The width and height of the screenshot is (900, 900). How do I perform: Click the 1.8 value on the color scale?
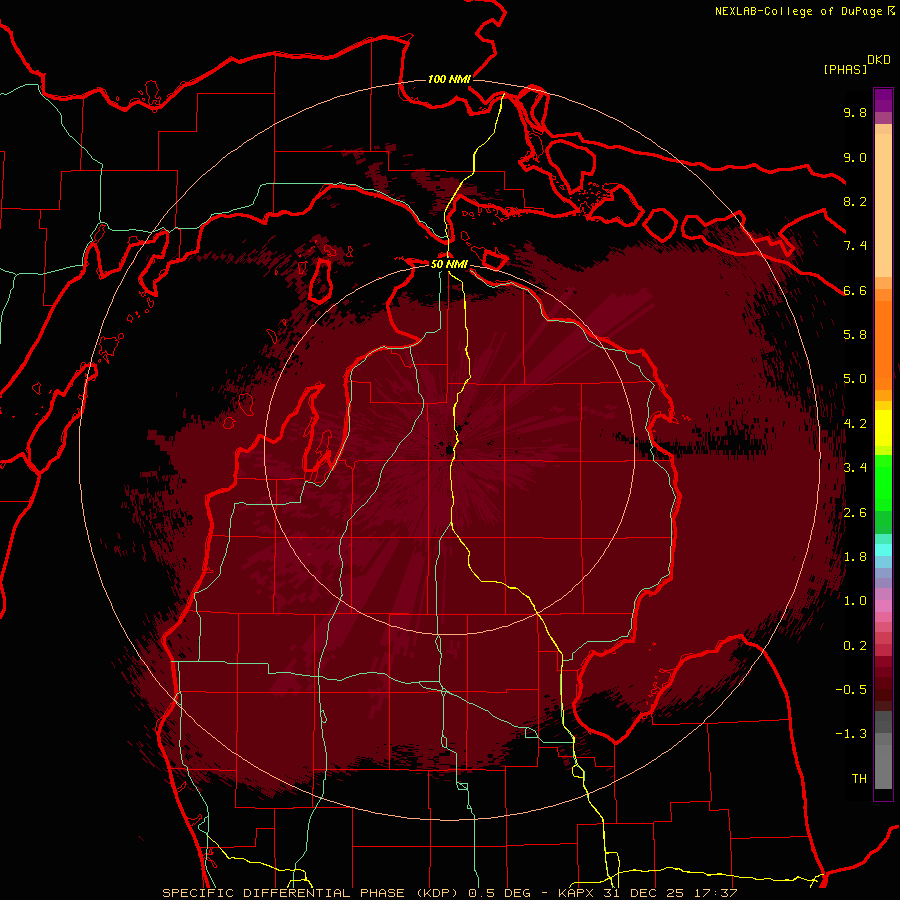pyautogui.click(x=855, y=557)
